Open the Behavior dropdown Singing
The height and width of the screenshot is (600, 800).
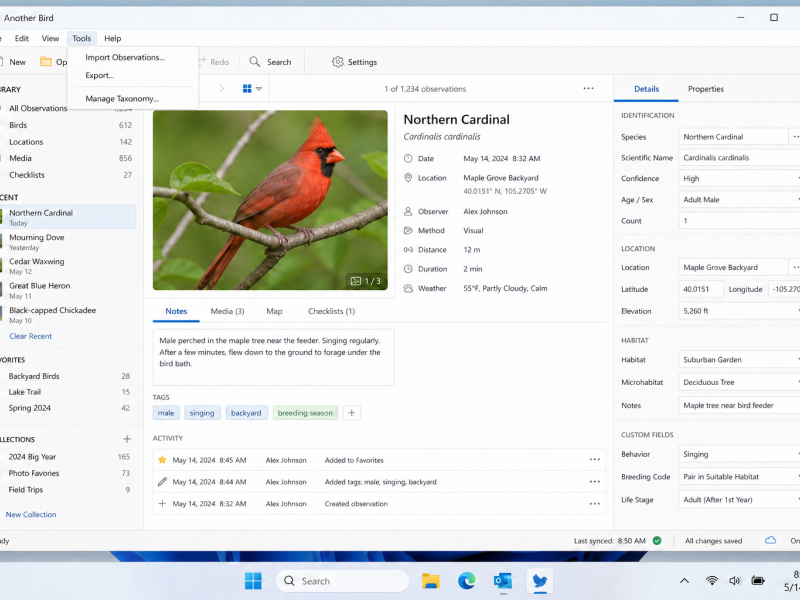pos(739,454)
